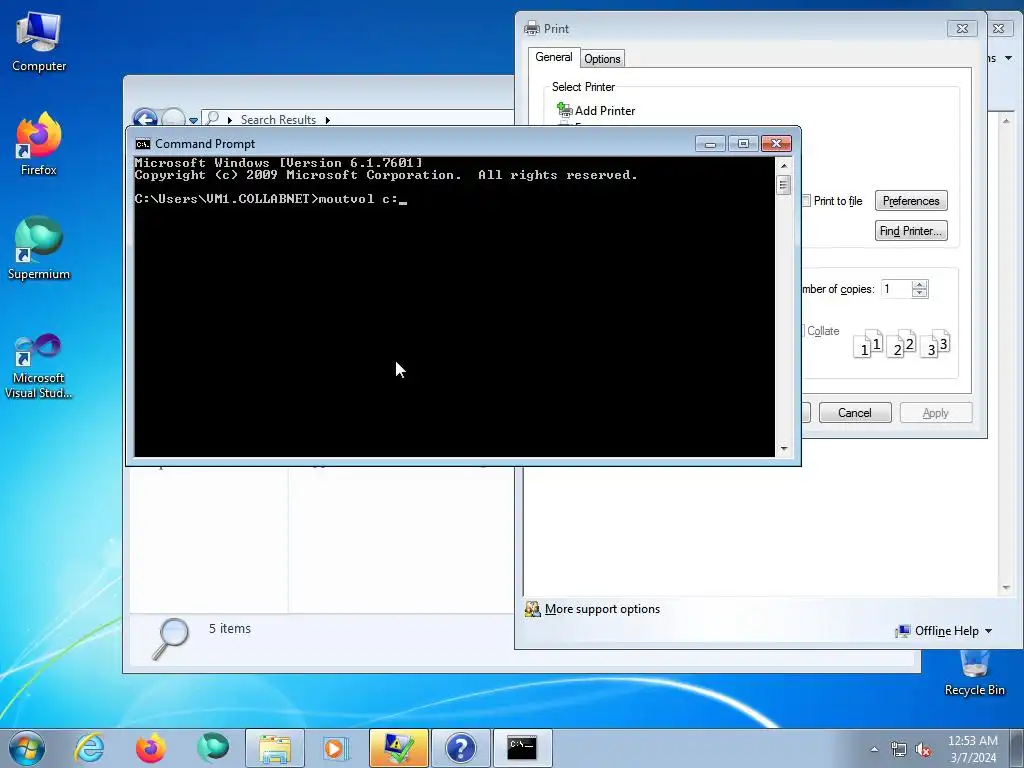Image resolution: width=1024 pixels, height=768 pixels.
Task: Close the Command Prompt window
Action: [776, 143]
